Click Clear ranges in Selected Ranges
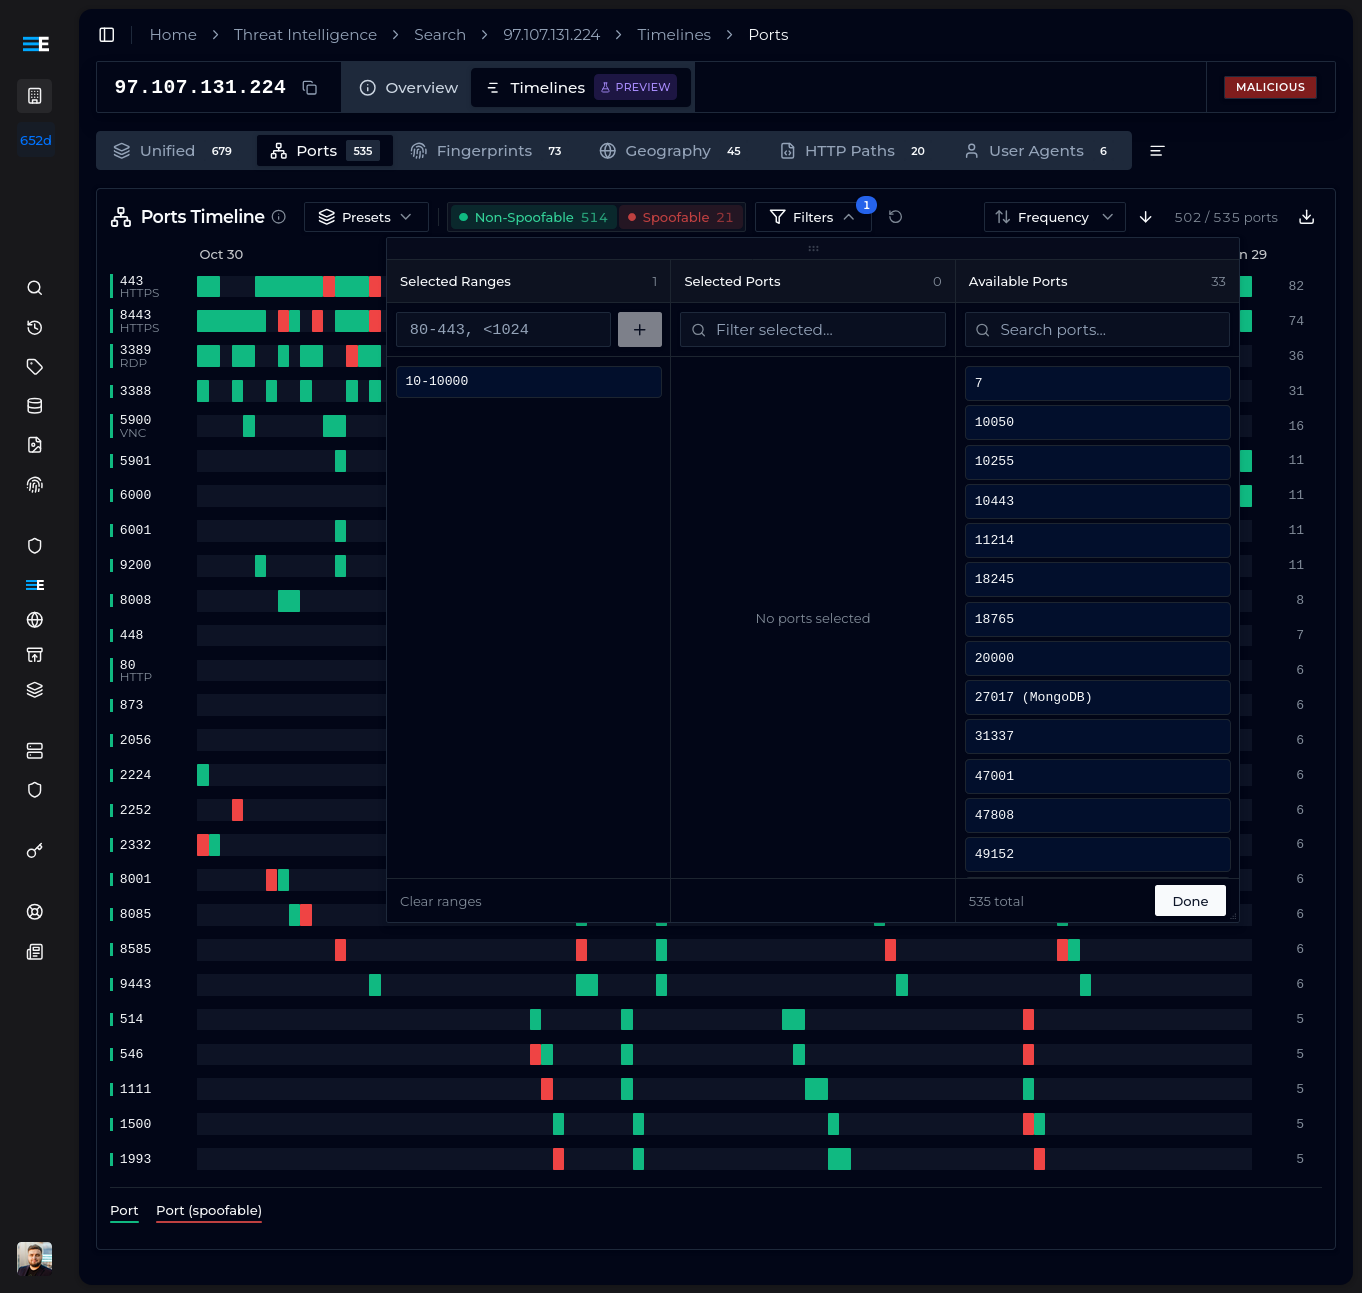The image size is (1362, 1293). click(440, 900)
